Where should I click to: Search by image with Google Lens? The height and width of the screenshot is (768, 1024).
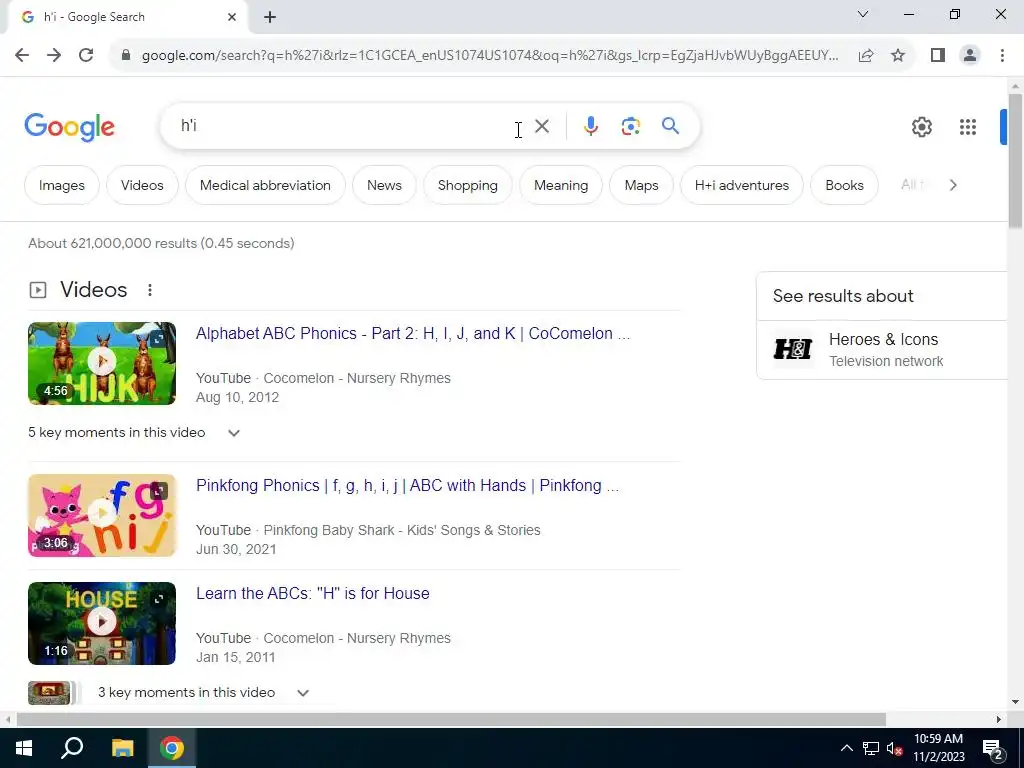[630, 126]
